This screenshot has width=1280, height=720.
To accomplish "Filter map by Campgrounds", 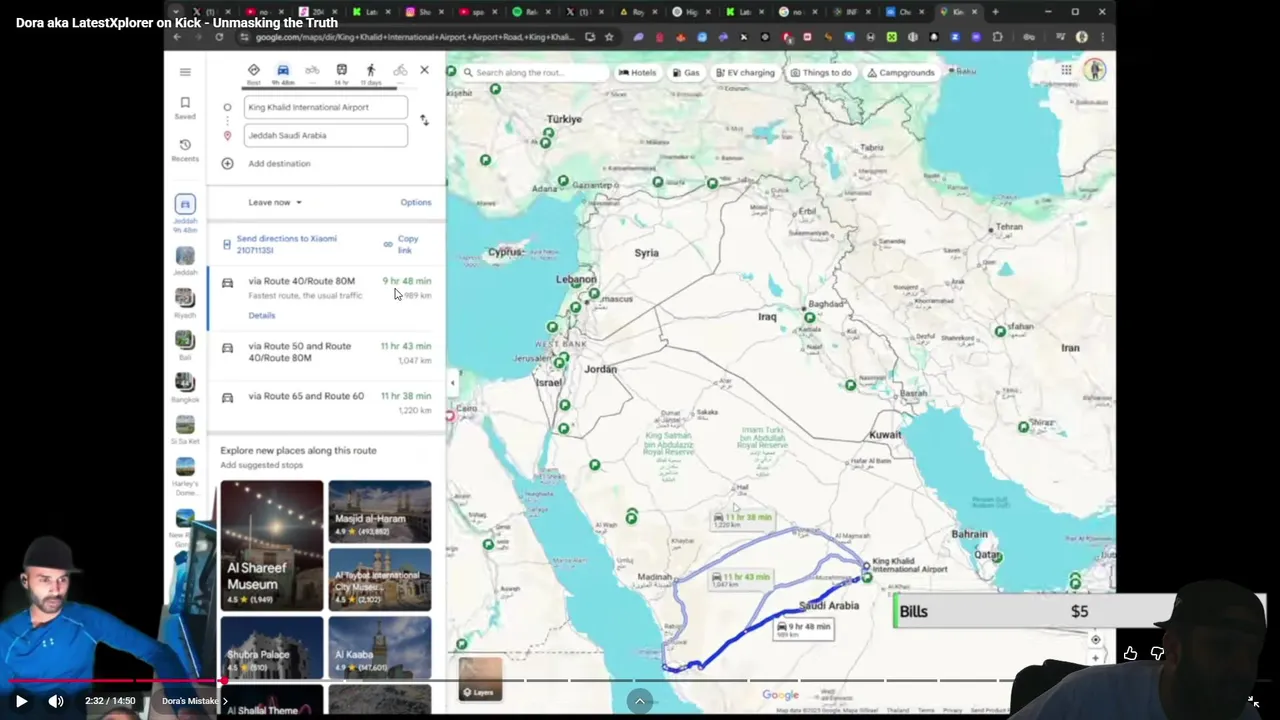I will click(x=901, y=72).
